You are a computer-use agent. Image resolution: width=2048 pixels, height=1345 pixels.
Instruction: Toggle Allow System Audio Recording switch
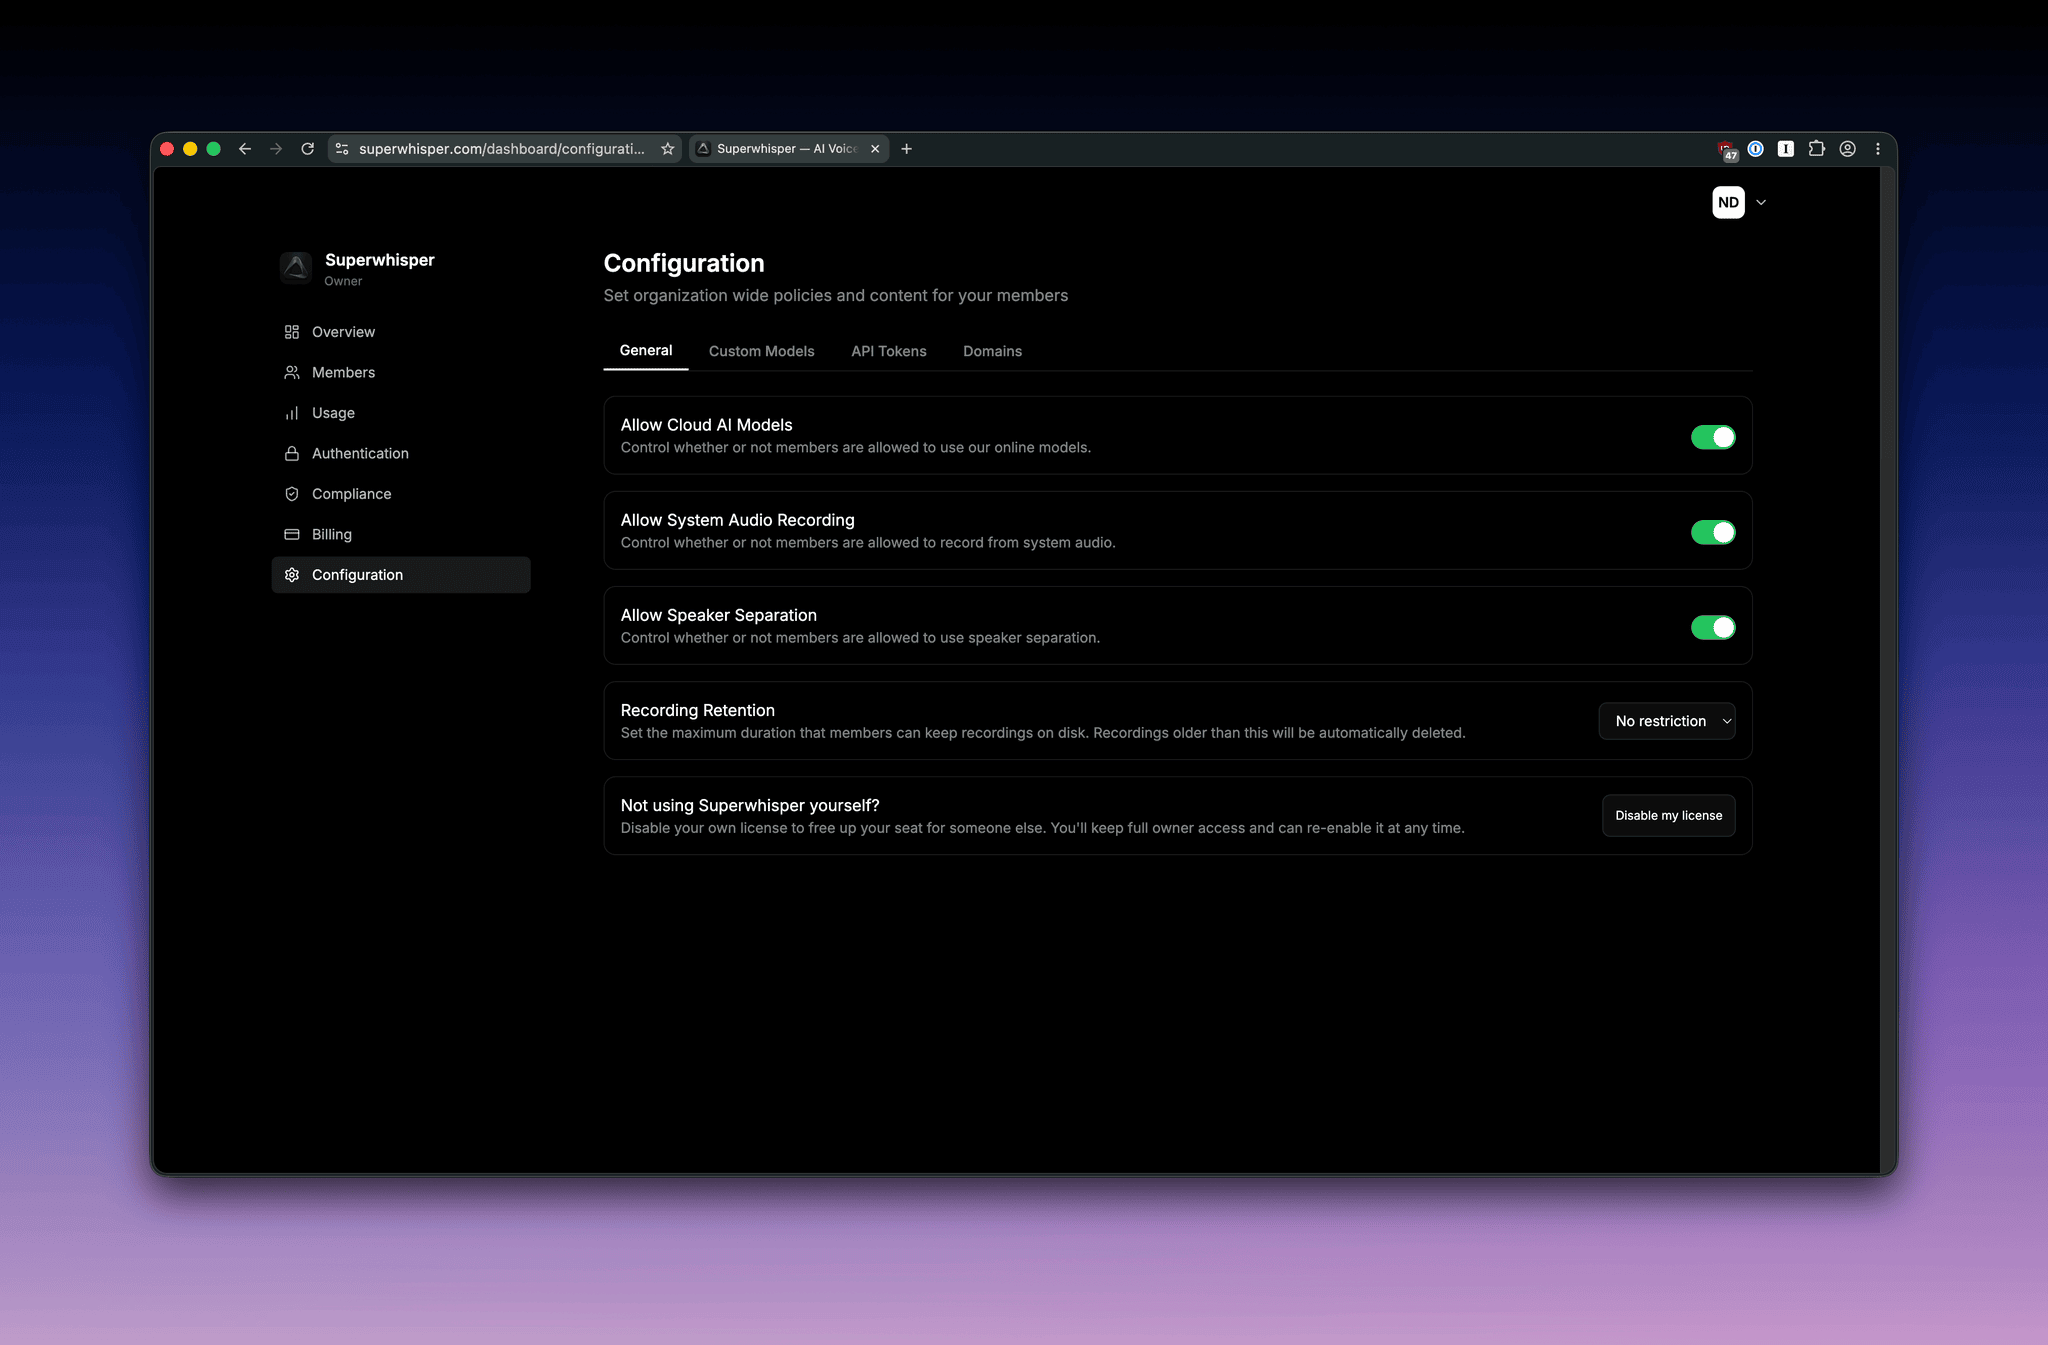(x=1713, y=532)
